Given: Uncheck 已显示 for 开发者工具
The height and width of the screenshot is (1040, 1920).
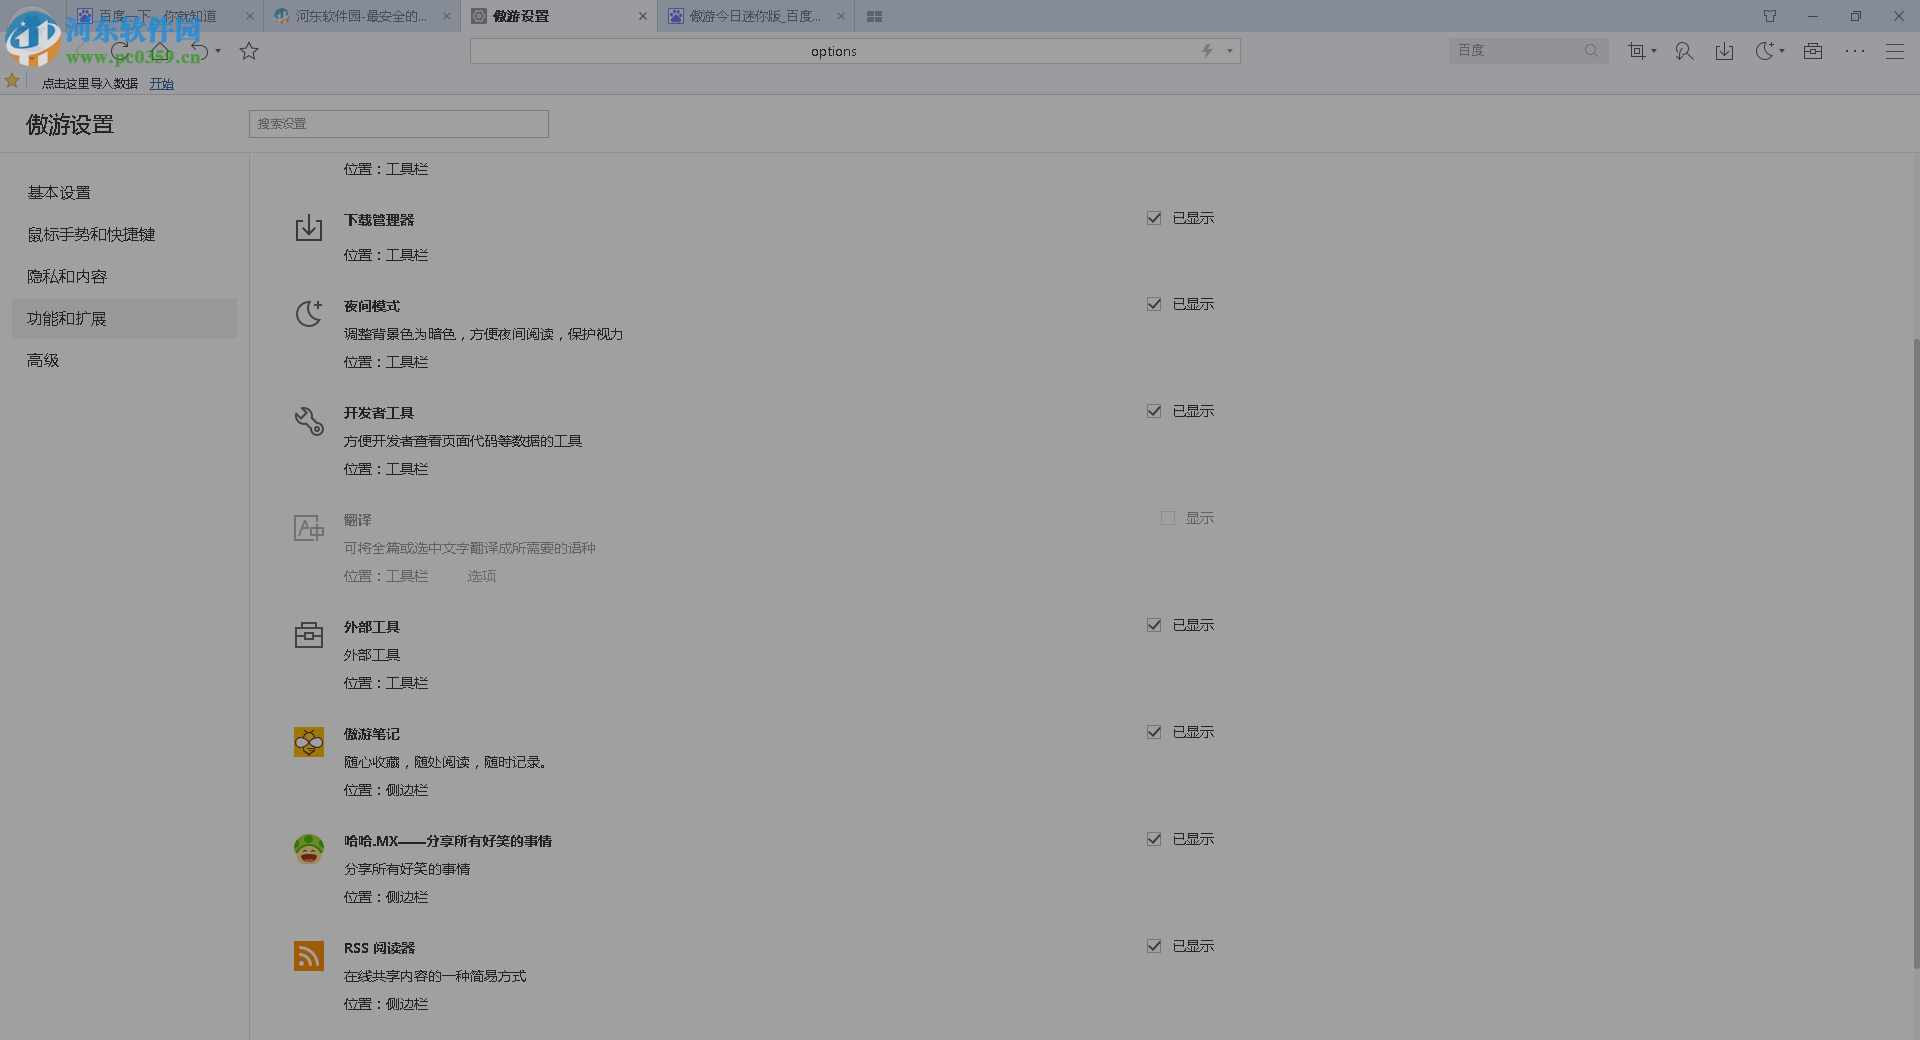Looking at the screenshot, I should [1154, 411].
